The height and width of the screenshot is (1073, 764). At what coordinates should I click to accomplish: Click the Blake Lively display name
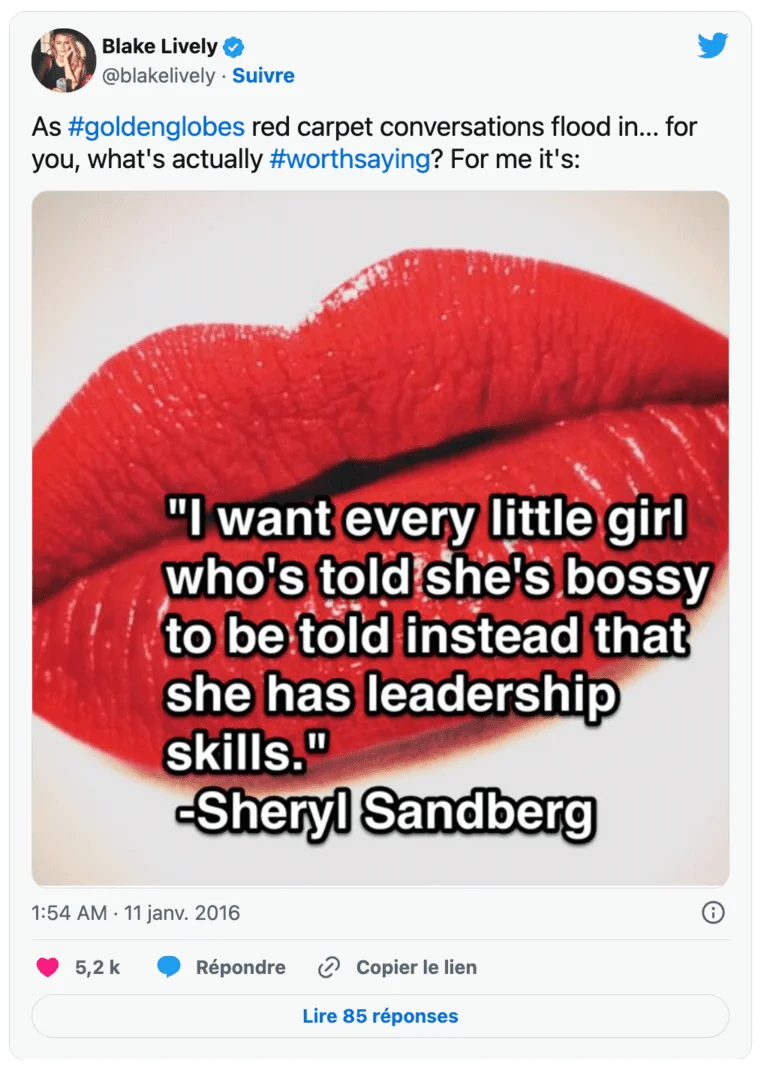point(159,45)
